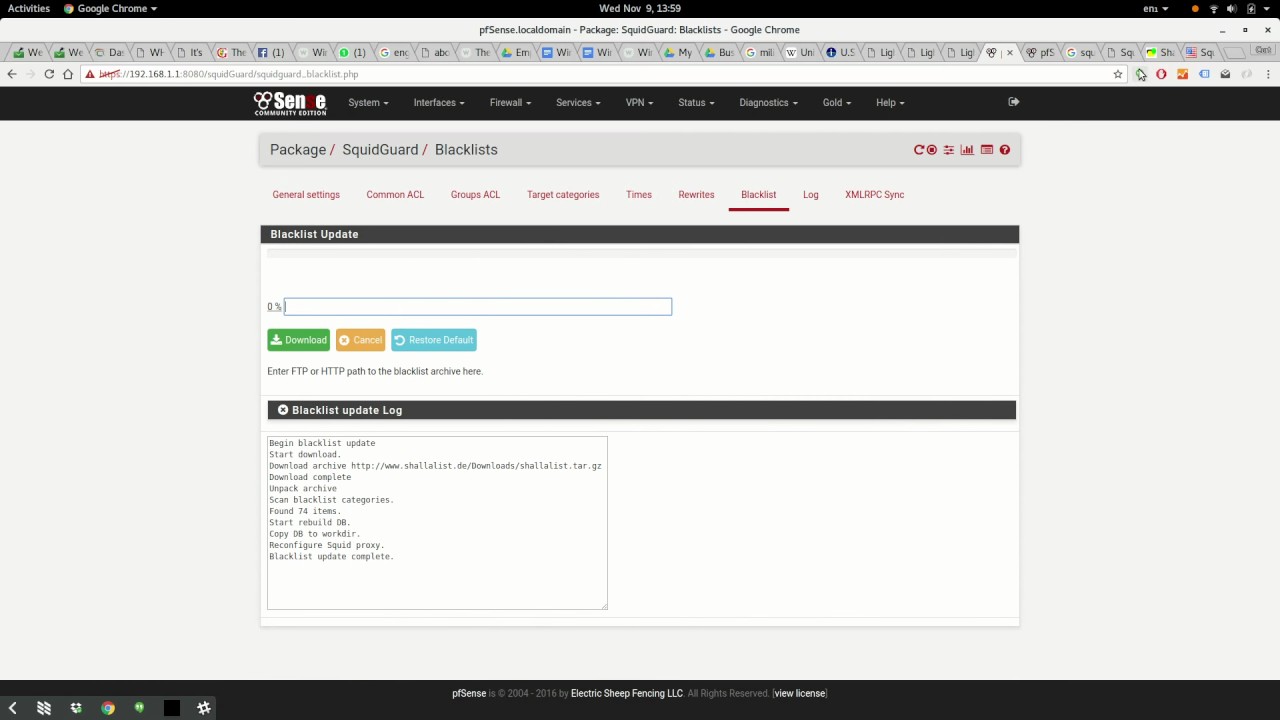Click the mail extension icon in toolbar
This screenshot has width=1280, height=720.
1225,74
